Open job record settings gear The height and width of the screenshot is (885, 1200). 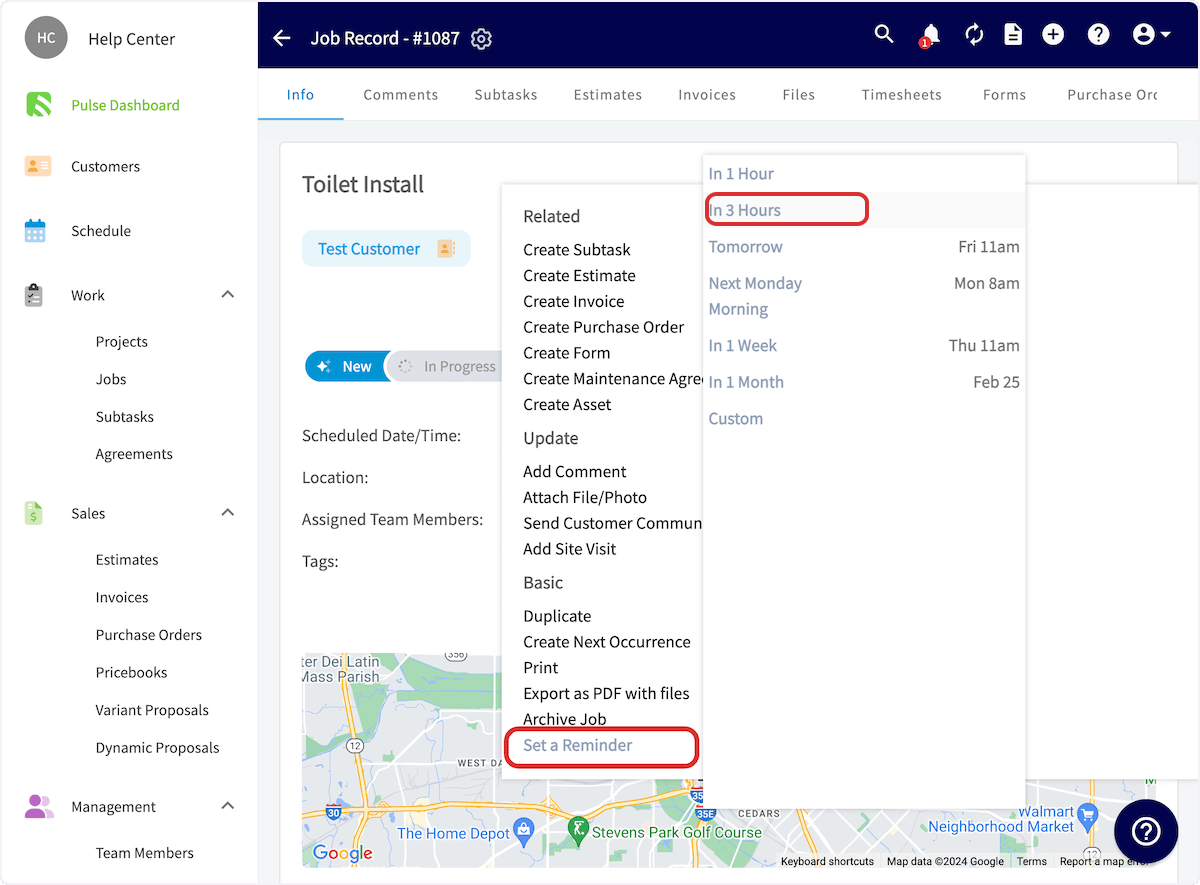click(x=481, y=39)
